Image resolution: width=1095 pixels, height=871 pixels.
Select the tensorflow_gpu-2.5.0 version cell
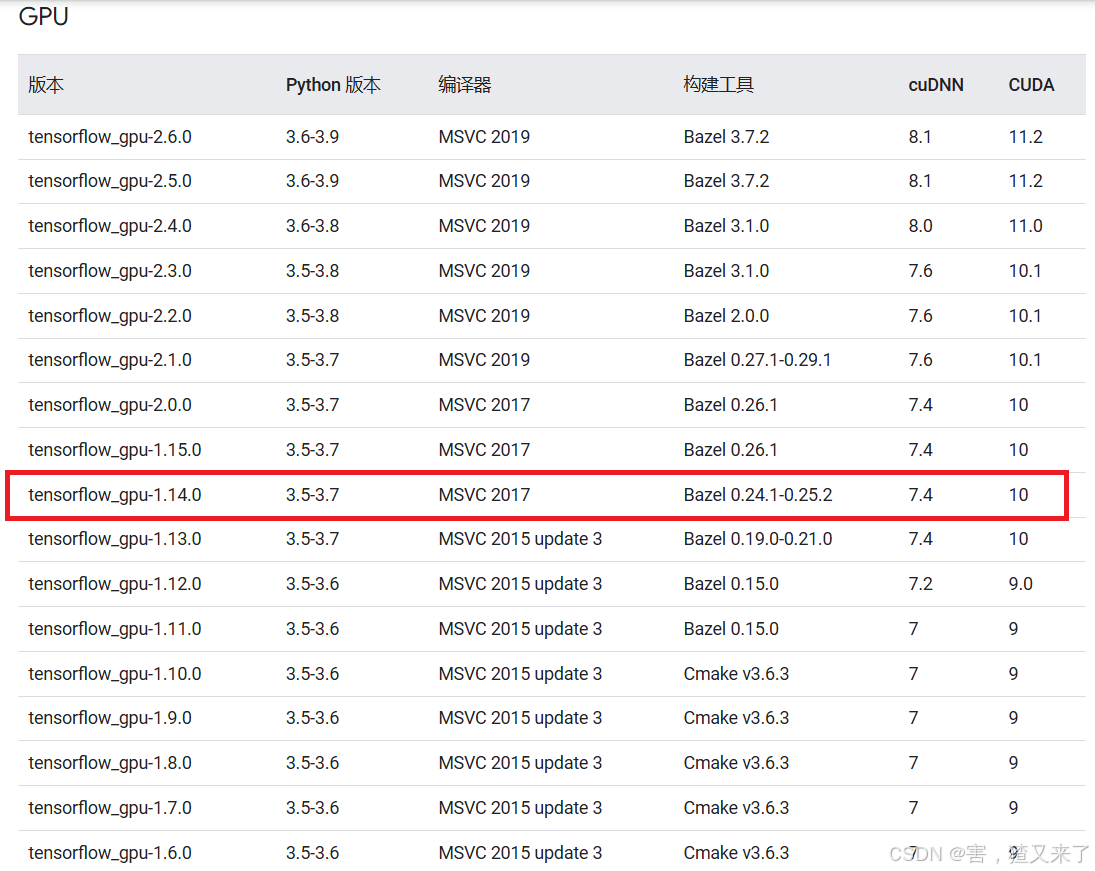(110, 181)
